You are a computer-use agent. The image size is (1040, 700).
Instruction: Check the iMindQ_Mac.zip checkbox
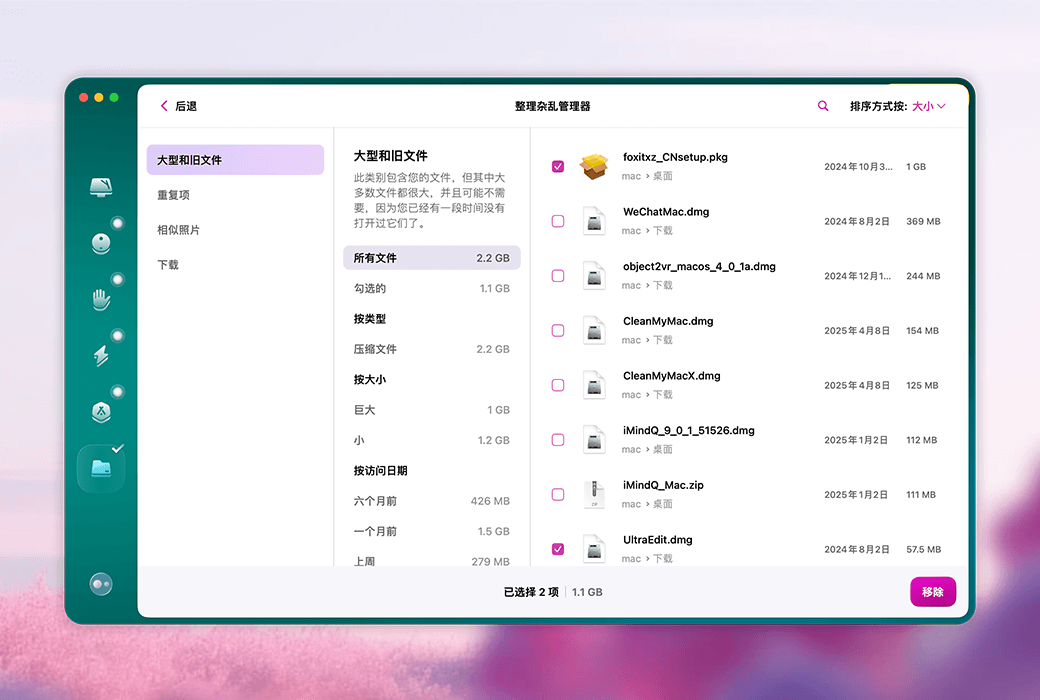tap(558, 494)
